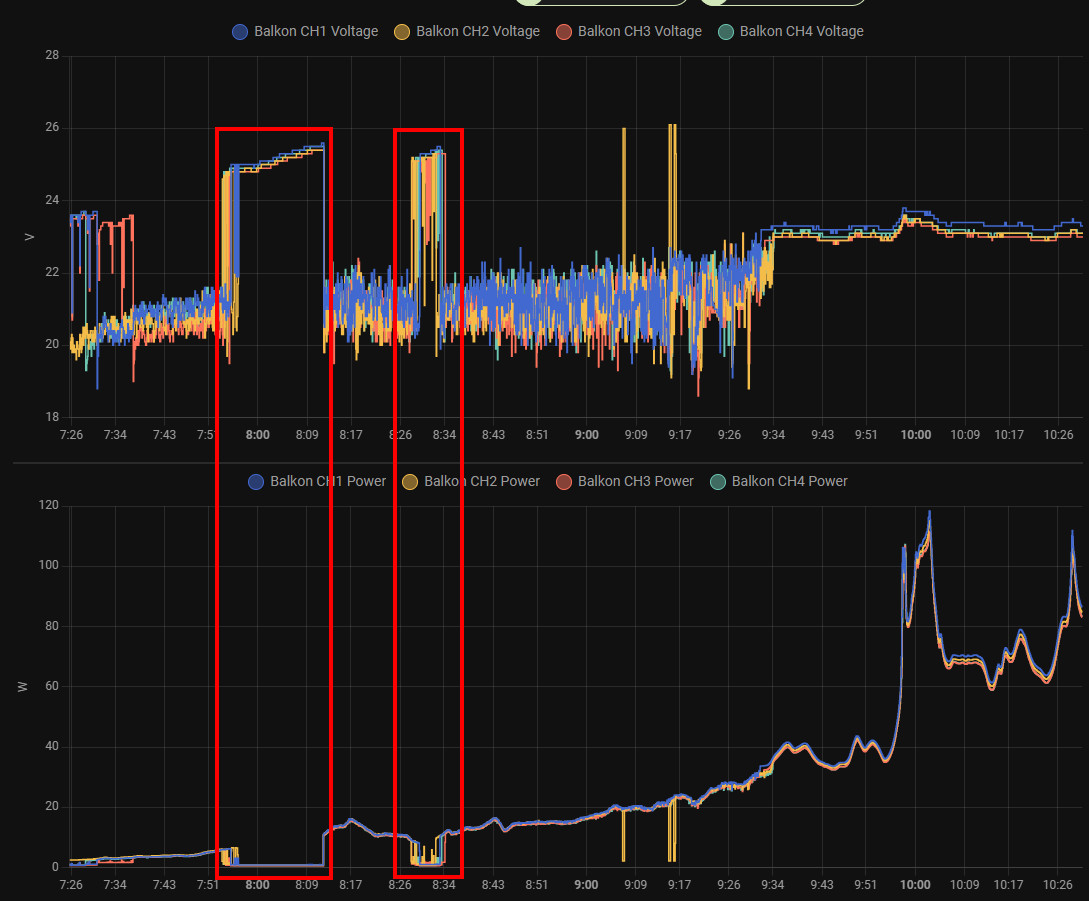Viewport: 1089px width, 901px height.
Task: Click the 8:00 tick on power chart axis
Action: click(258, 885)
